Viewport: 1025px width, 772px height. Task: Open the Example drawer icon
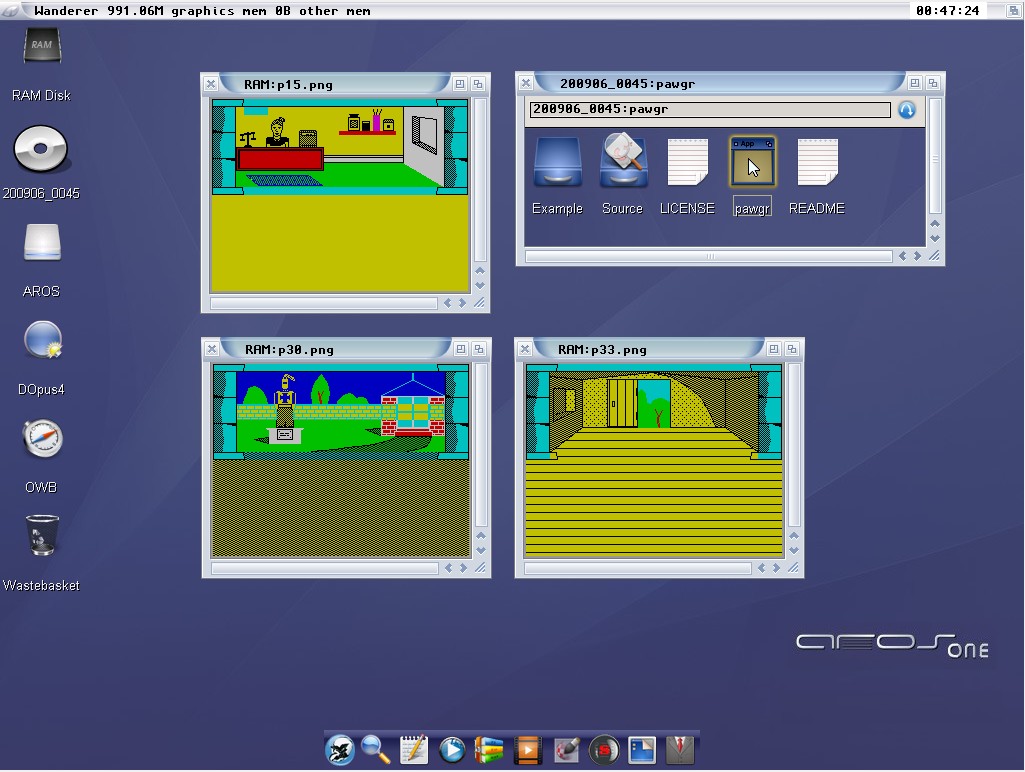coord(557,163)
